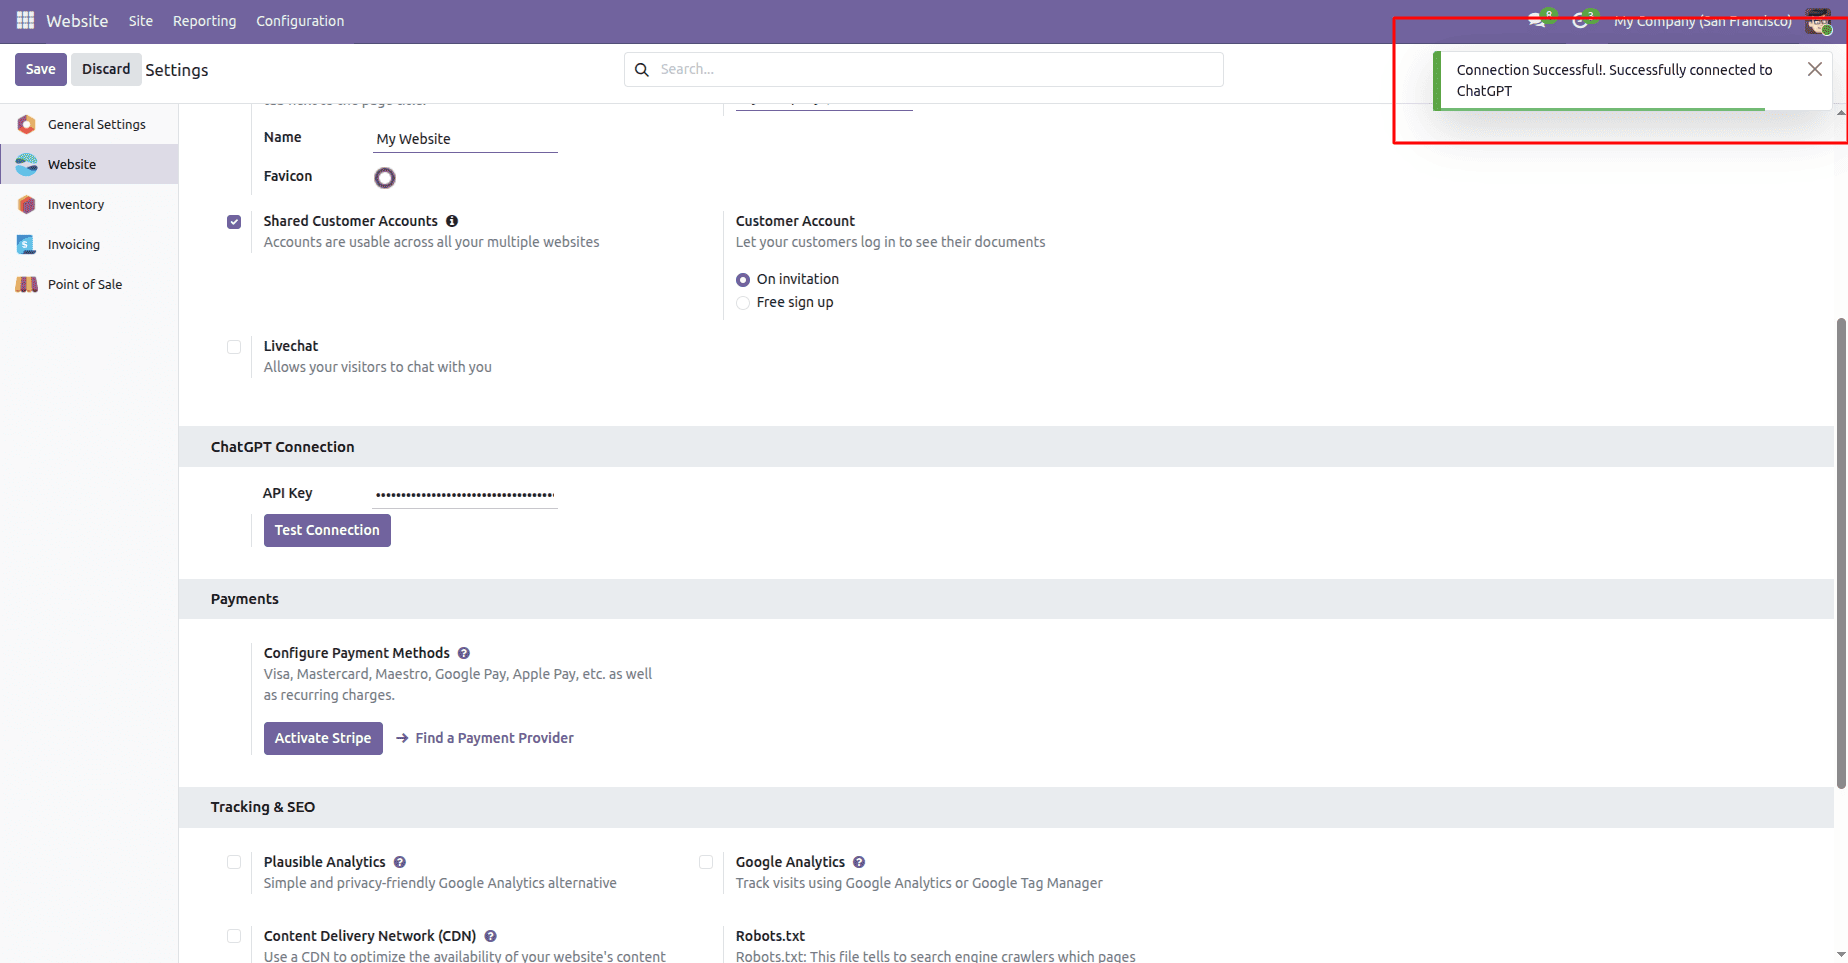
Task: Click the website Favicon image
Action: pyautogui.click(x=385, y=178)
